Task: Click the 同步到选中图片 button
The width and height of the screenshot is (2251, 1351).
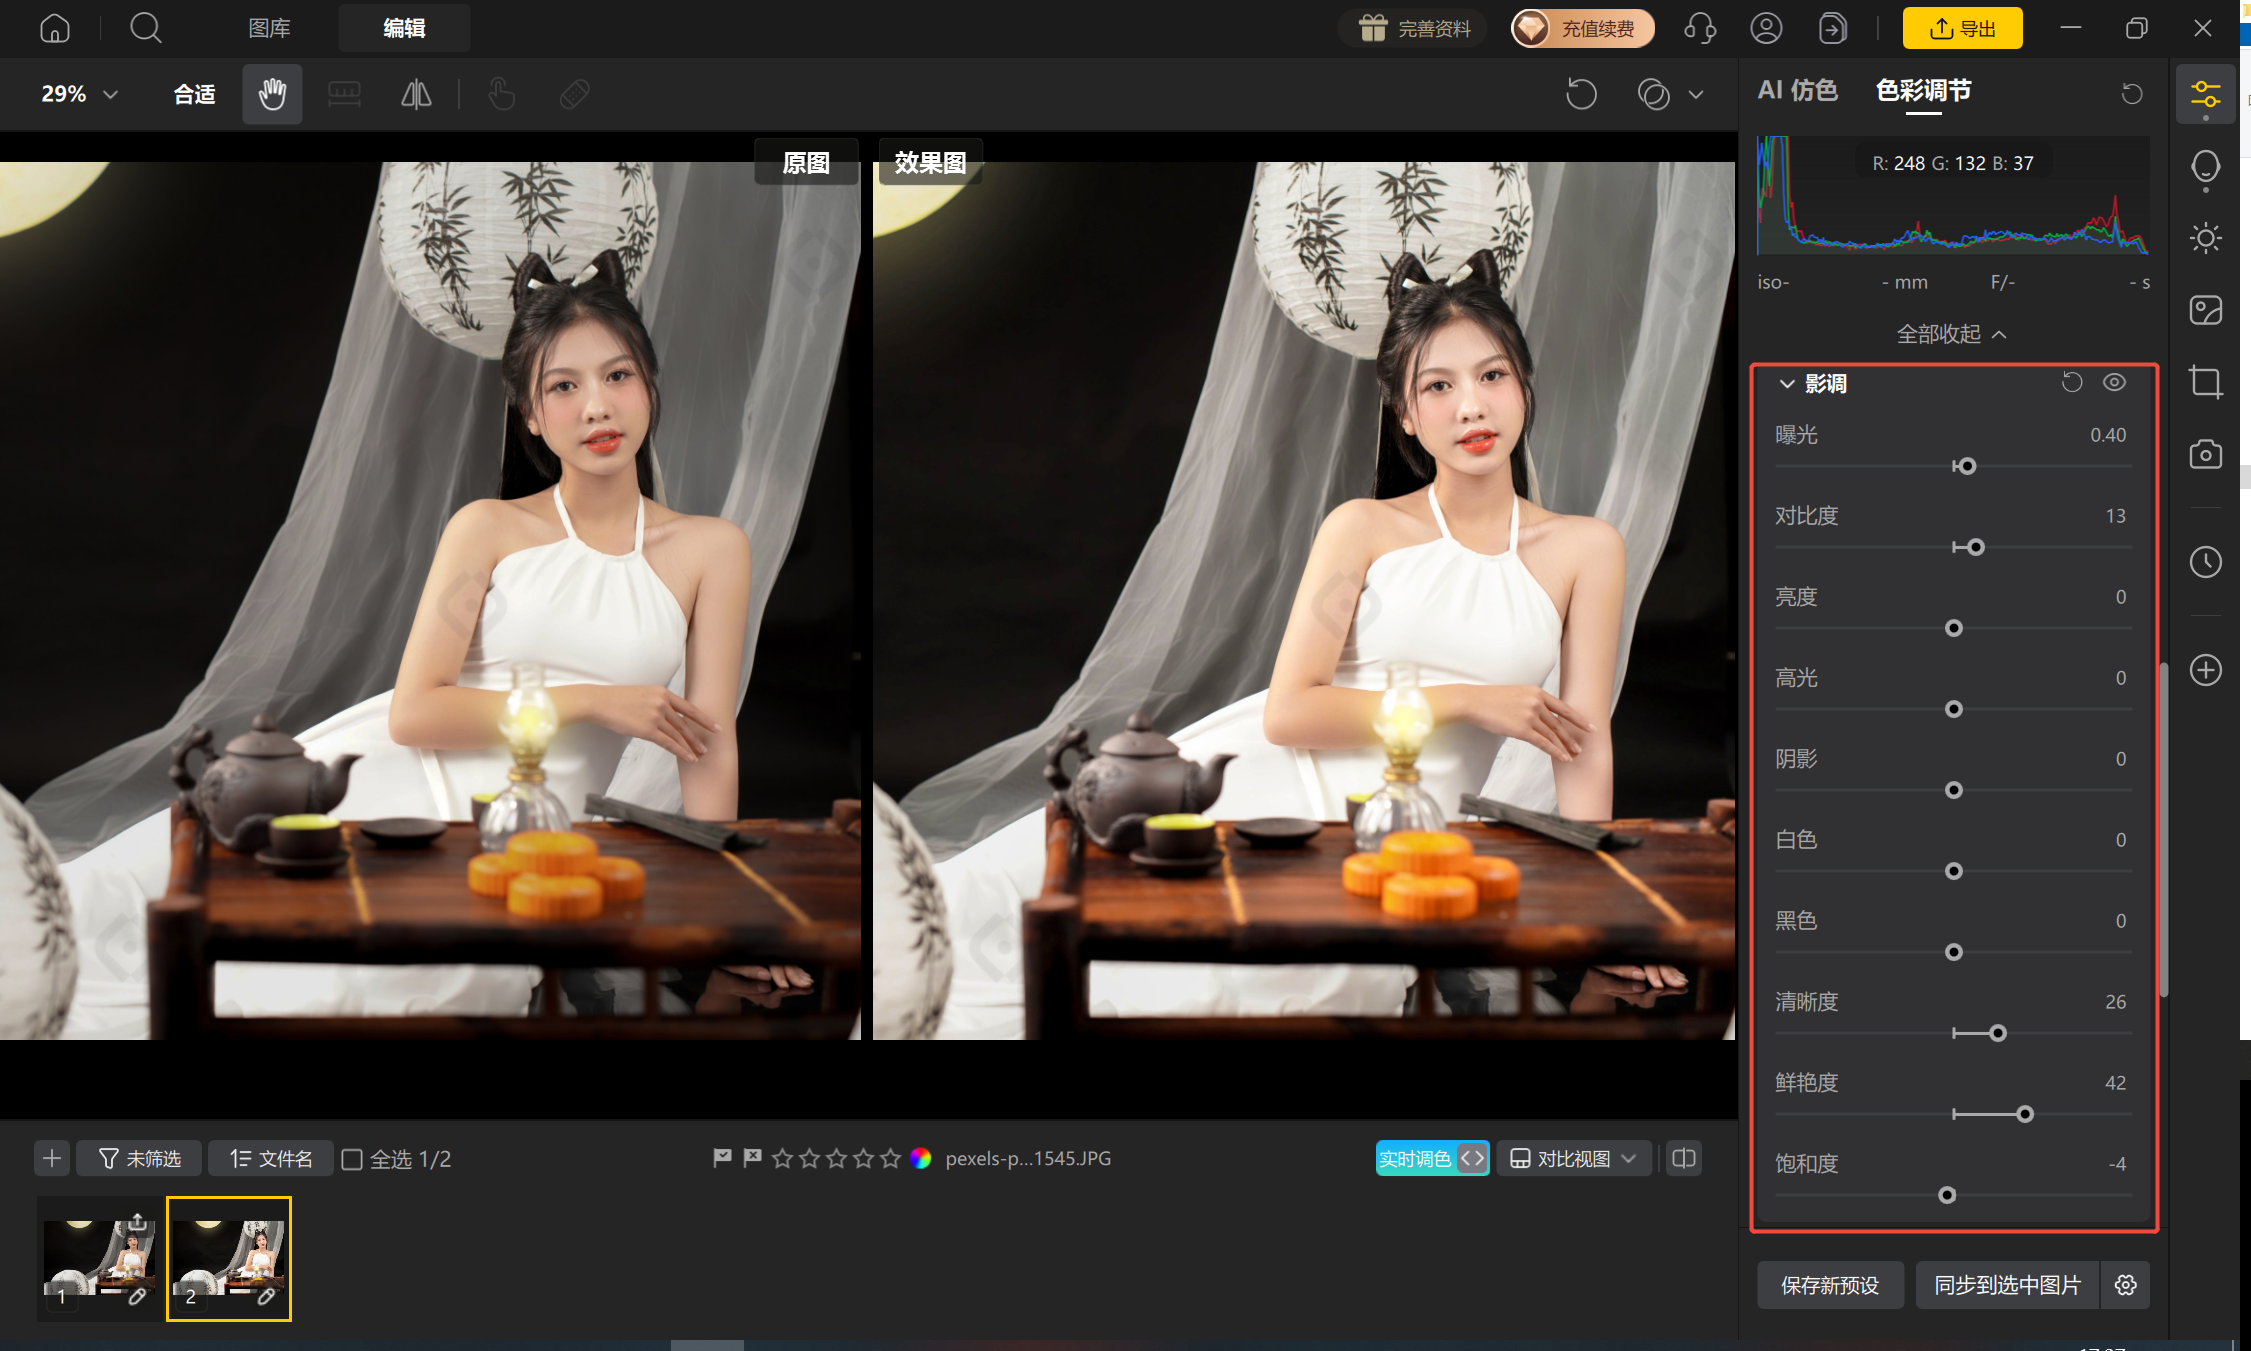Action: 2007,1285
